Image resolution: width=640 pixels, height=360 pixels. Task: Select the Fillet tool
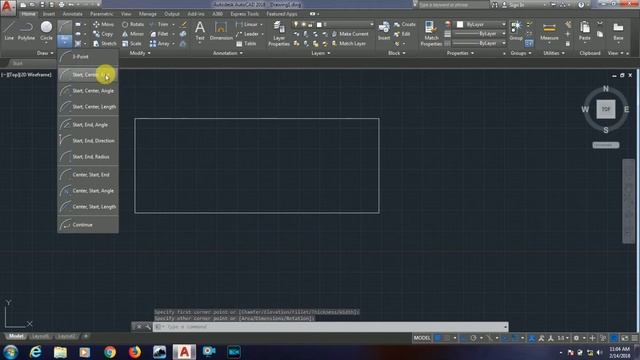pyautogui.click(x=159, y=34)
